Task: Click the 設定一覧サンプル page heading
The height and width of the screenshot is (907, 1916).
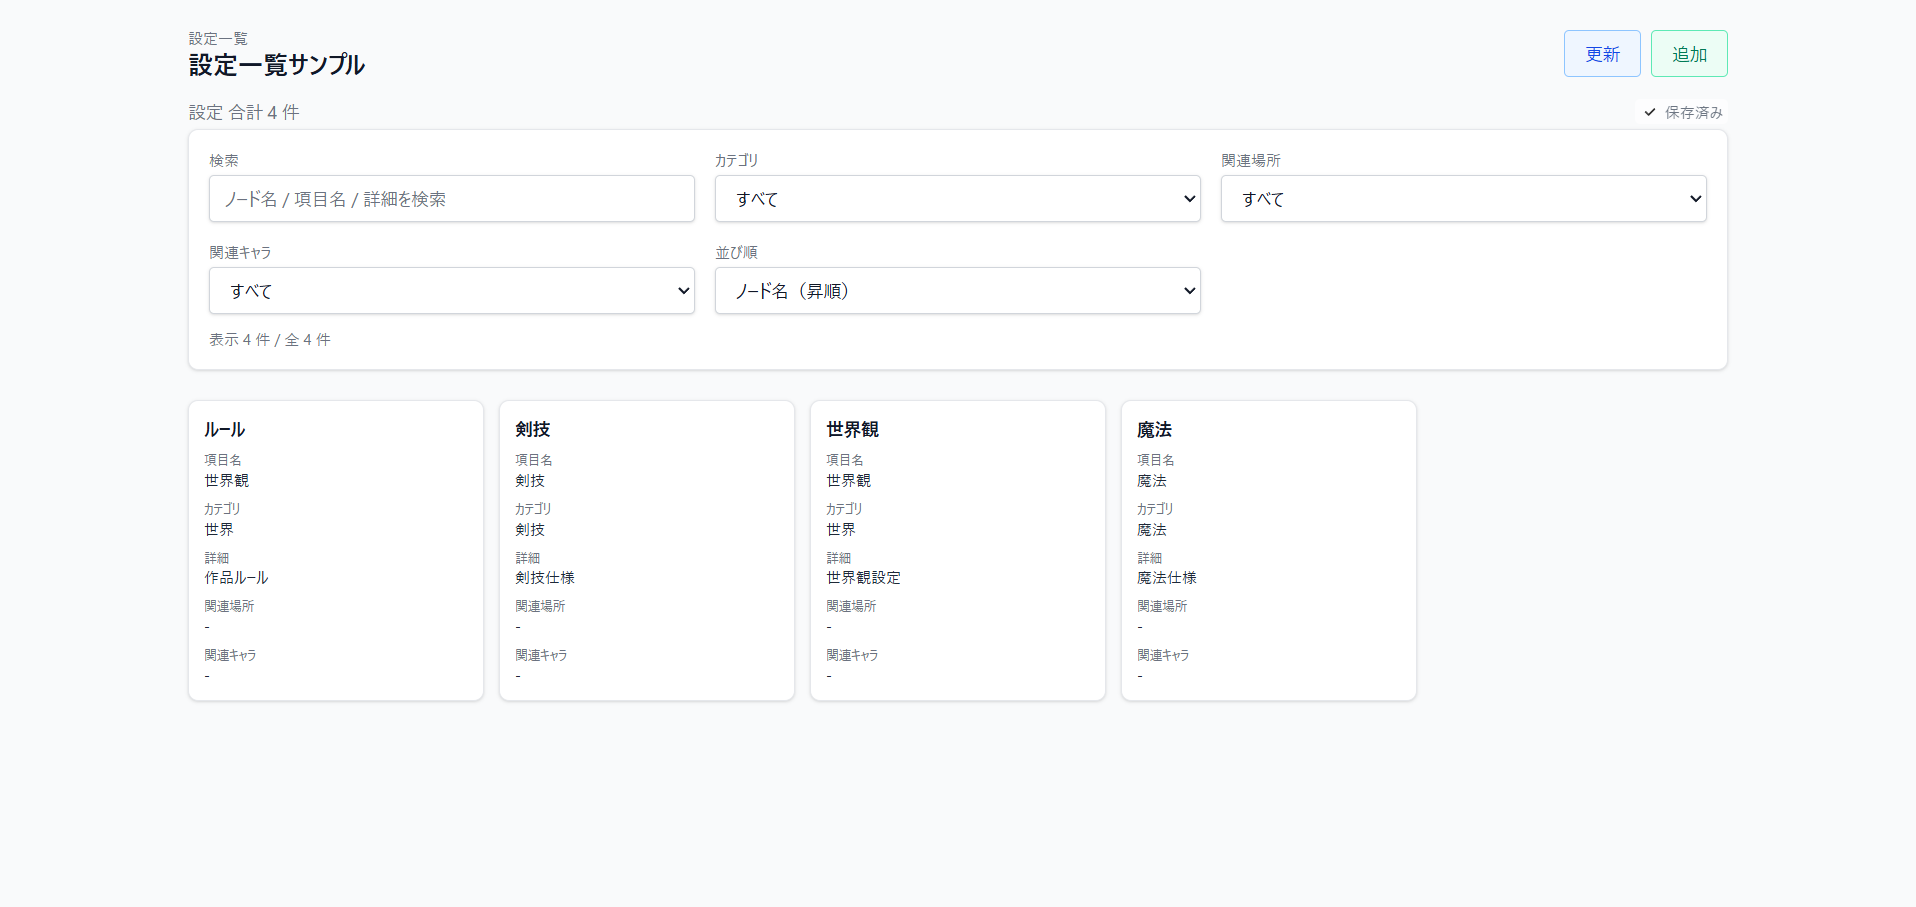Action: (277, 65)
